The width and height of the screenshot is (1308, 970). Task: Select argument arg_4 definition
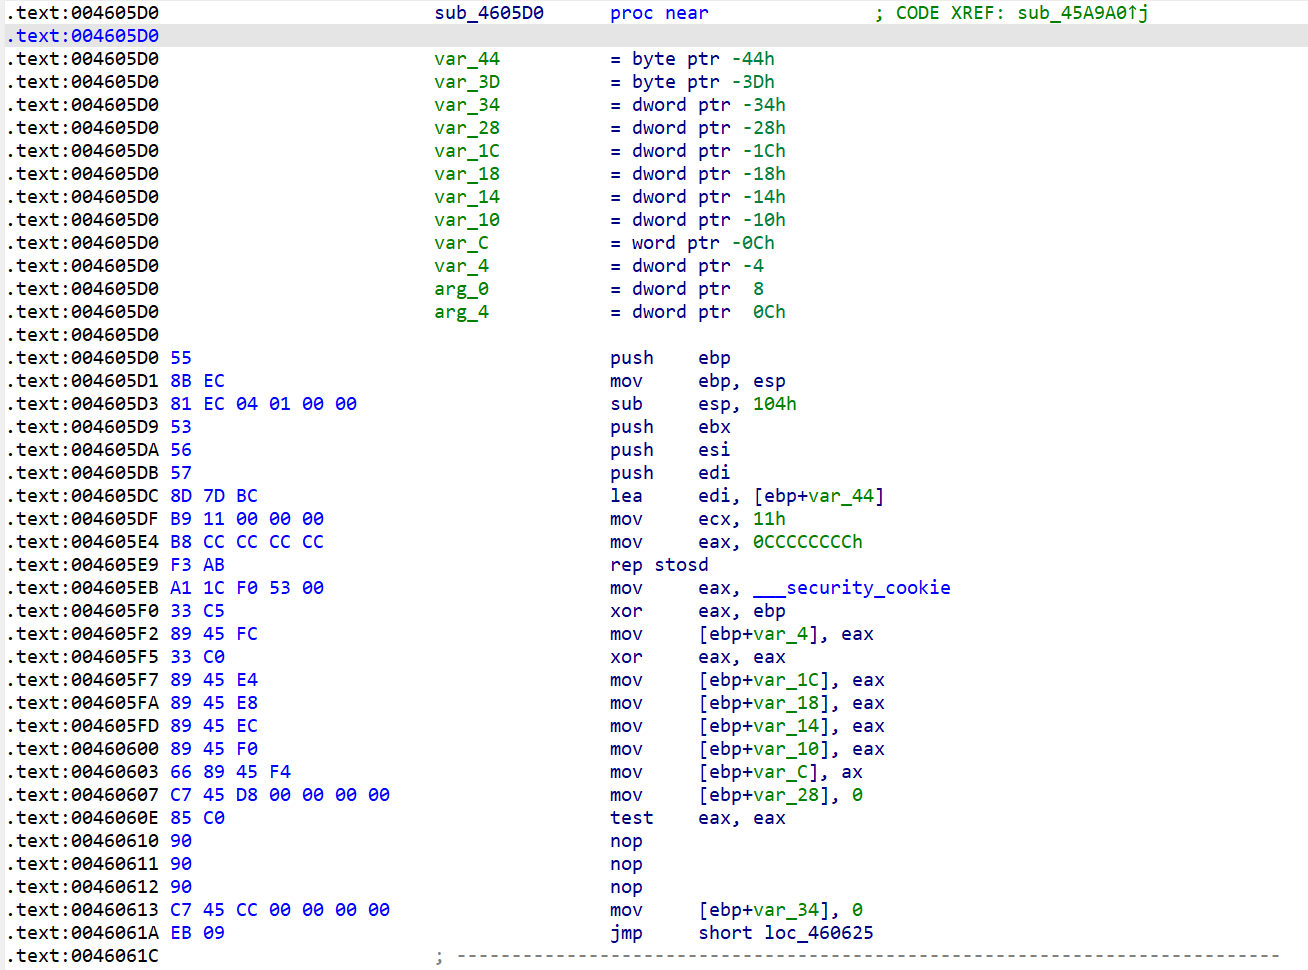pos(461,312)
